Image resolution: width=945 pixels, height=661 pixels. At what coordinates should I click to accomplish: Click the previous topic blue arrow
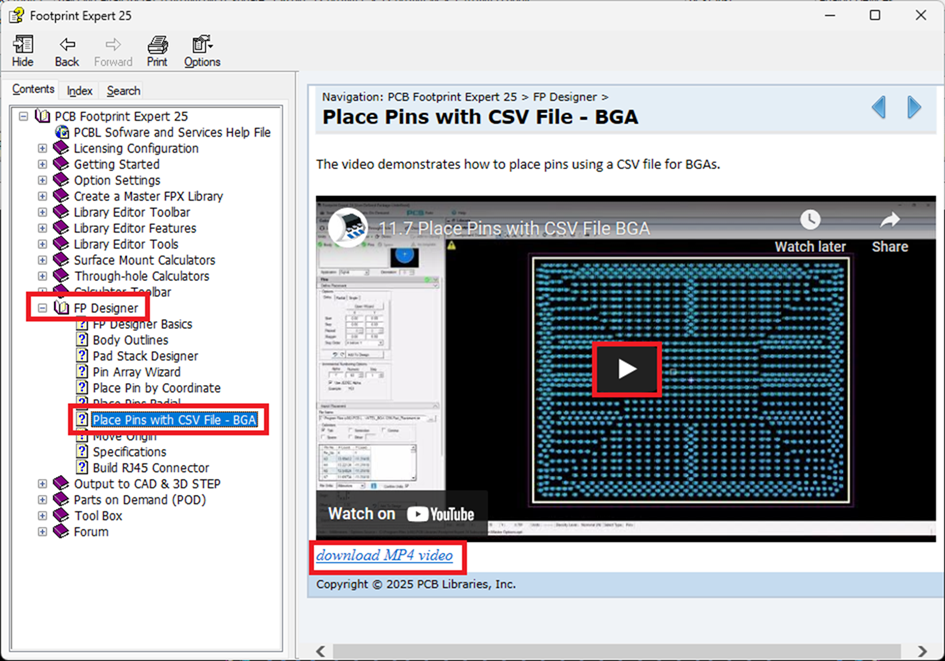[x=878, y=108]
